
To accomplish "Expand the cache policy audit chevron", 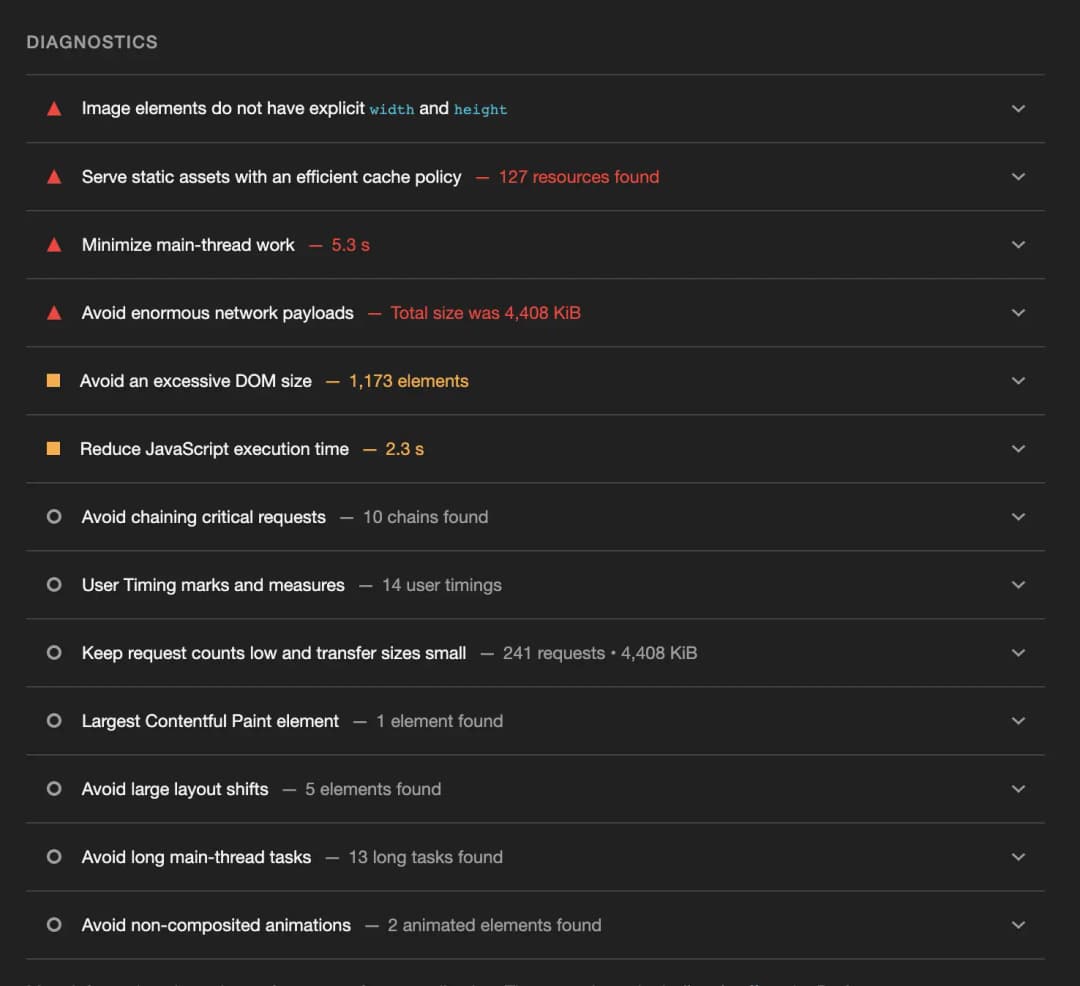I will tap(1018, 177).
